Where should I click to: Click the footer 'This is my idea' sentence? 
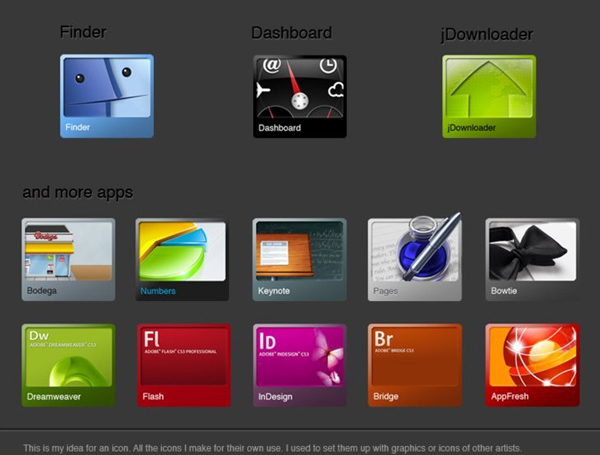[x=272, y=448]
